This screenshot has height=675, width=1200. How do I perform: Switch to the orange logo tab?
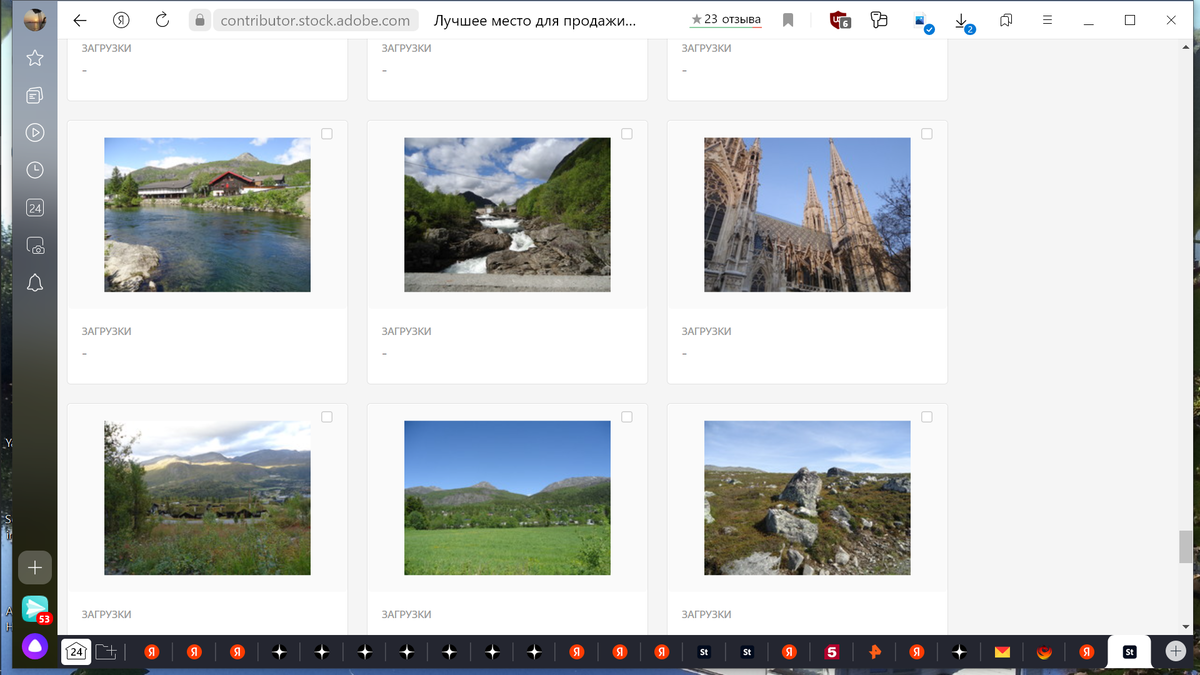pos(874,652)
